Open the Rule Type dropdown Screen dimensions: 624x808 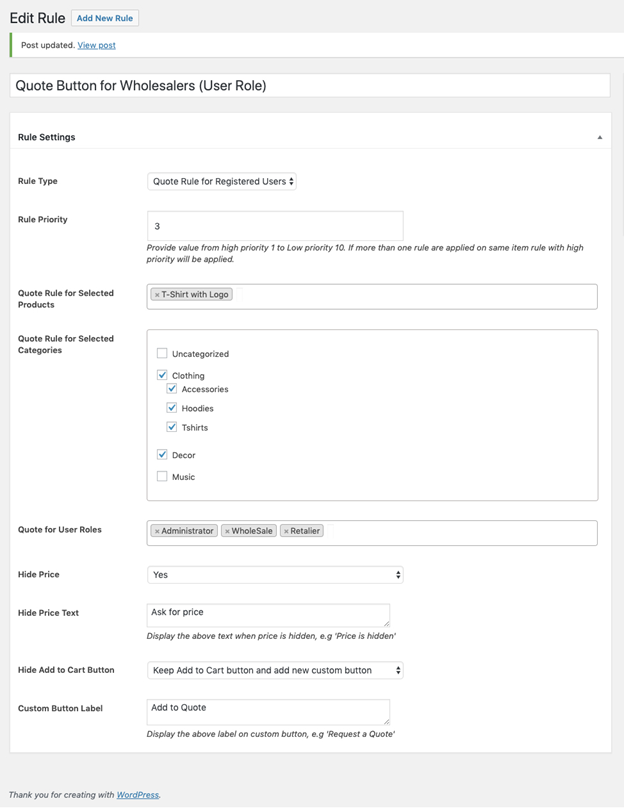click(222, 182)
